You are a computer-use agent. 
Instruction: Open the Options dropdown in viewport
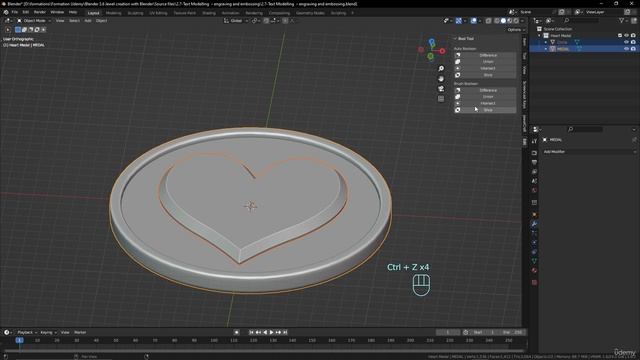click(516, 30)
